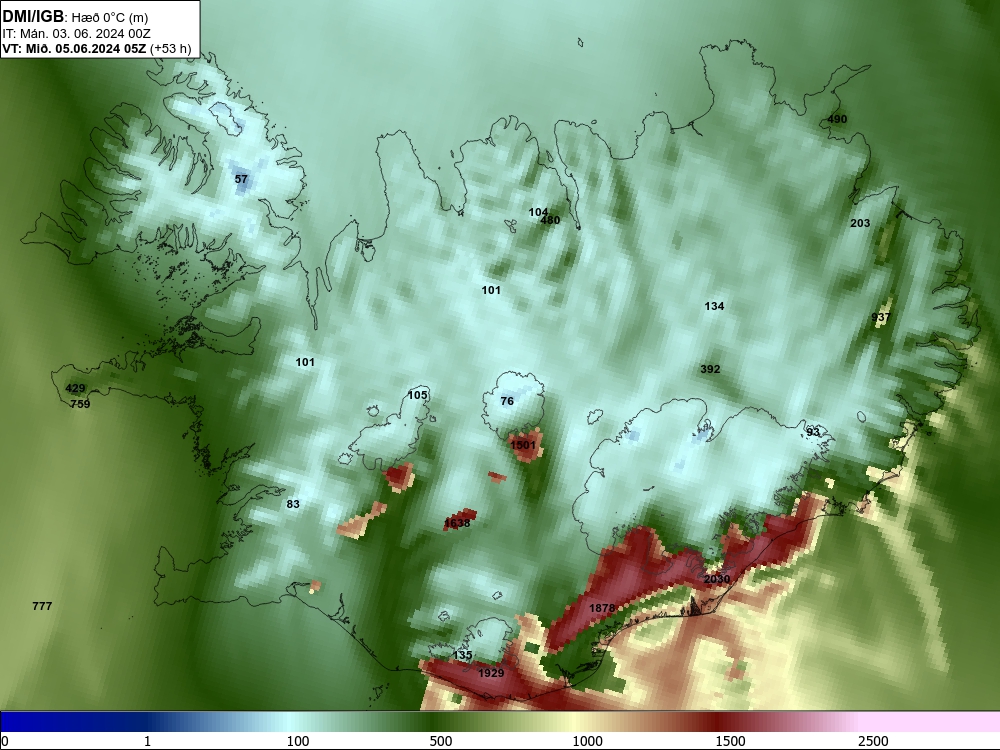Click the 1501 value label on the map

523,445
